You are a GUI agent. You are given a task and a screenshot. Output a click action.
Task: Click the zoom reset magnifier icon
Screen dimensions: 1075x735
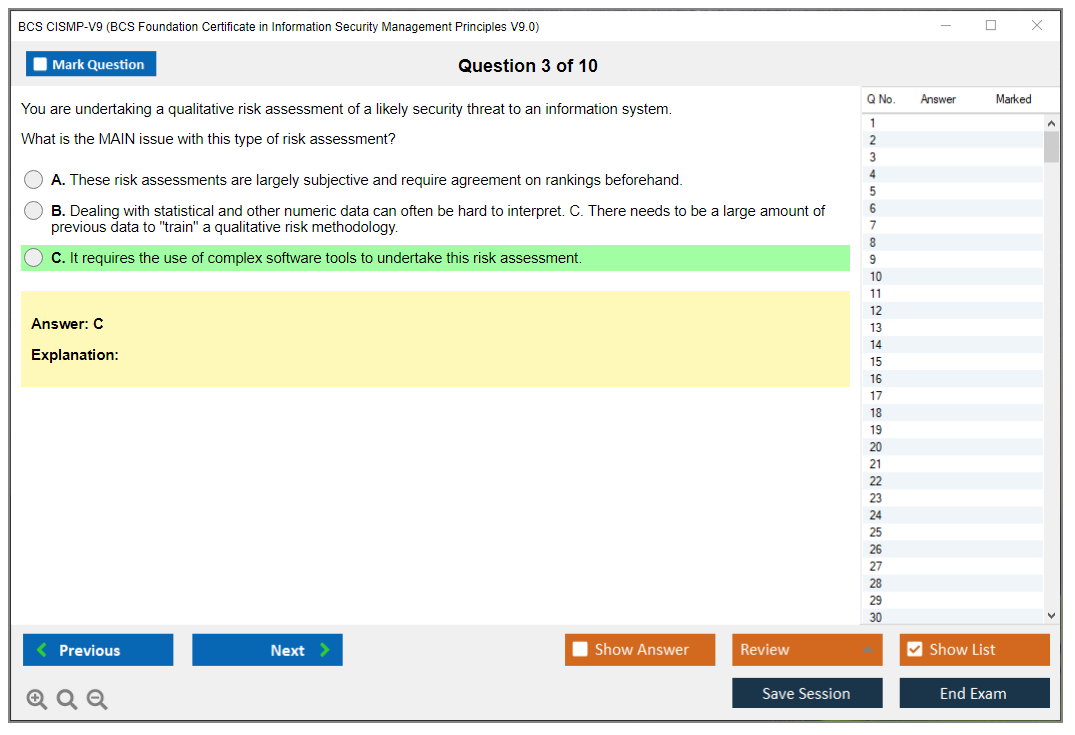[x=67, y=700]
